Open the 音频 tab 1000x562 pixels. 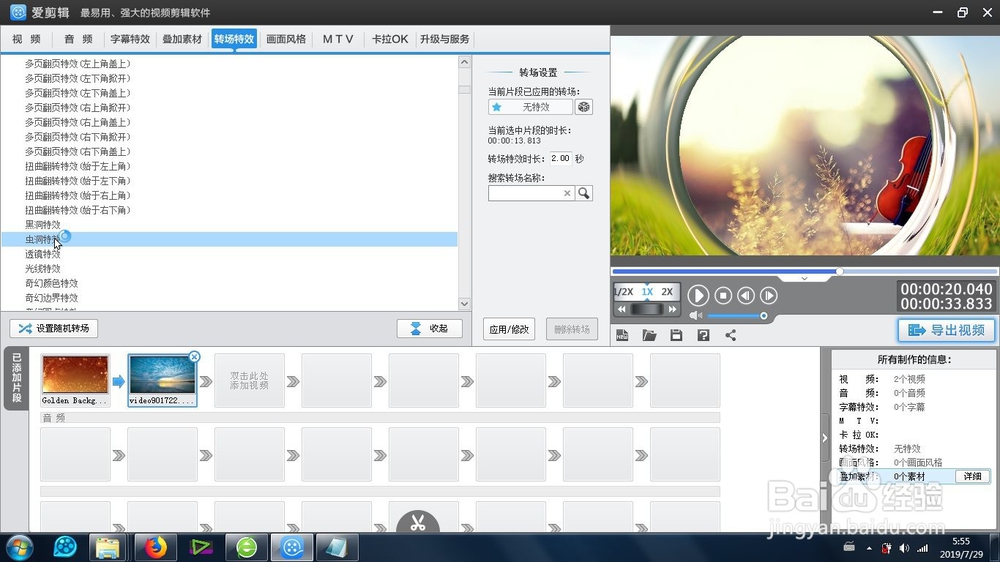78,39
